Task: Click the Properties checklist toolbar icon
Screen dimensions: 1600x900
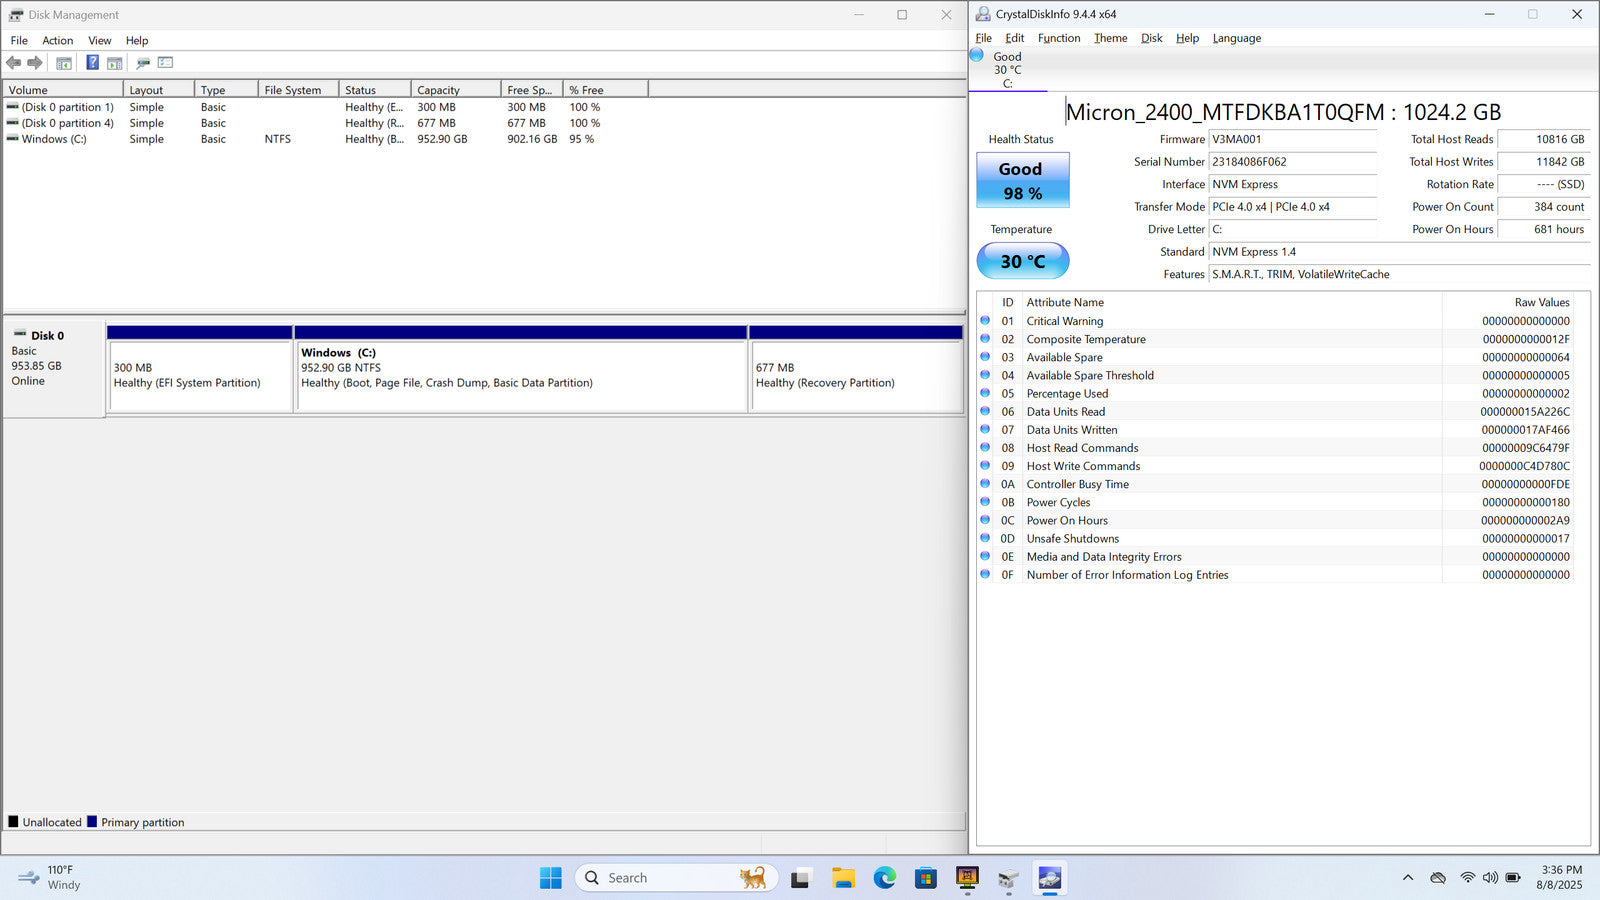Action: point(166,63)
